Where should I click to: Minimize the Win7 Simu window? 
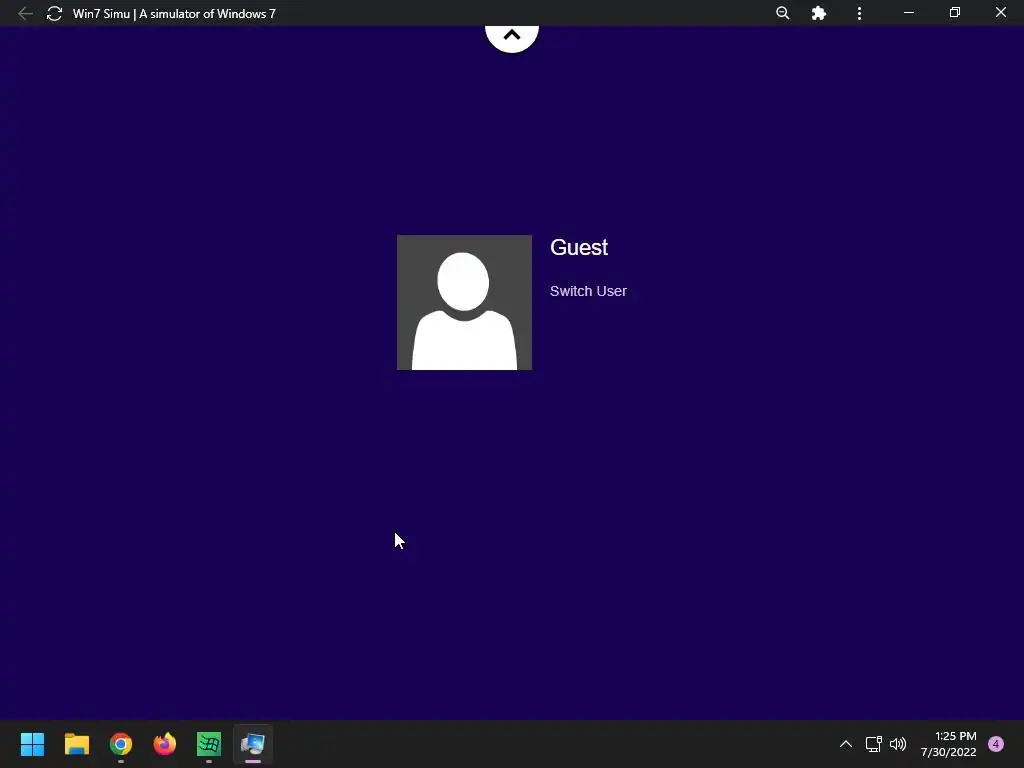(x=909, y=13)
